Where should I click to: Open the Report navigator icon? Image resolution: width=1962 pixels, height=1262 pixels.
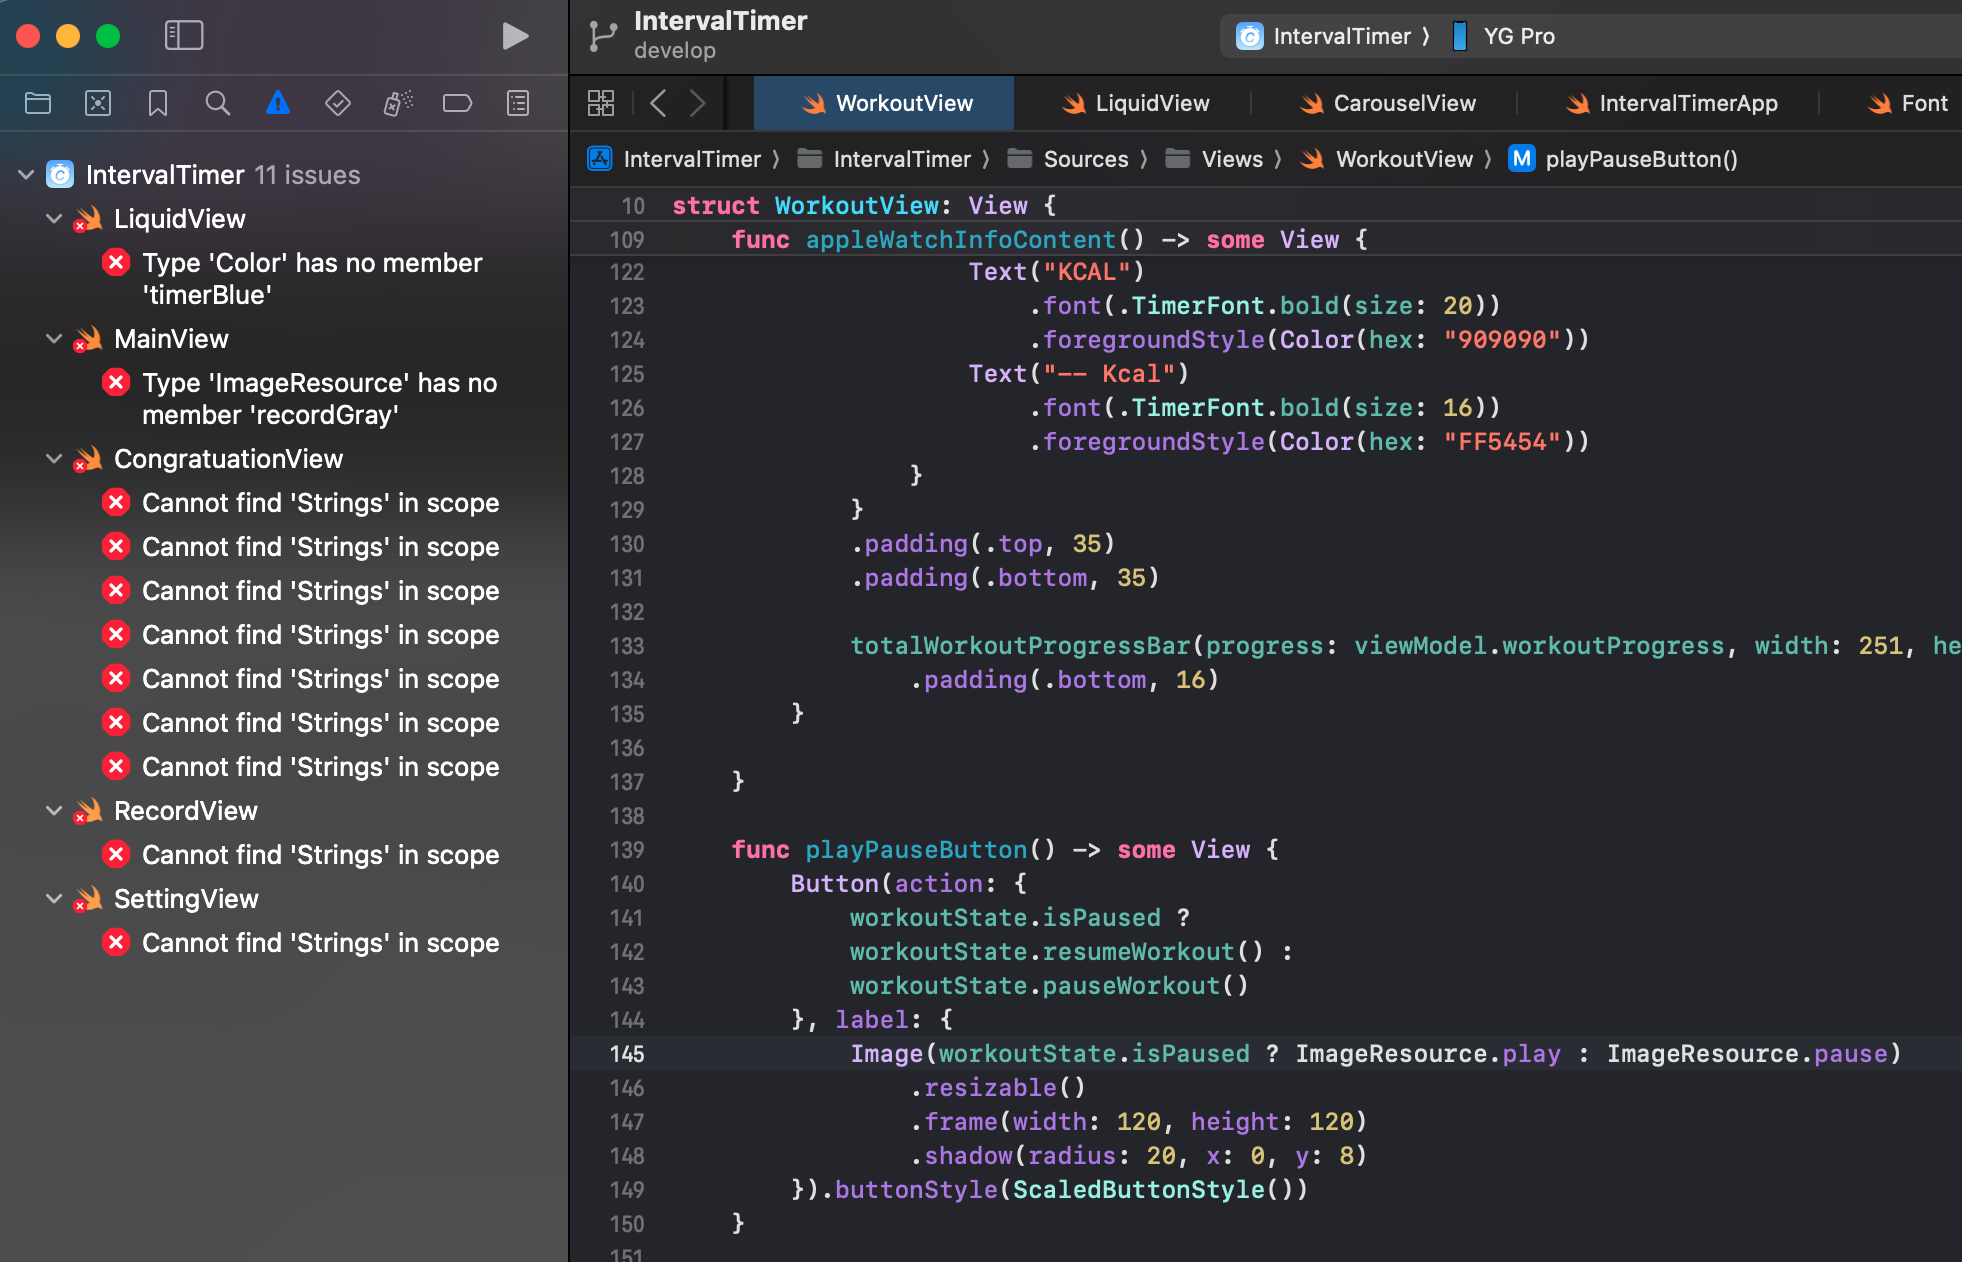pyautogui.click(x=518, y=103)
